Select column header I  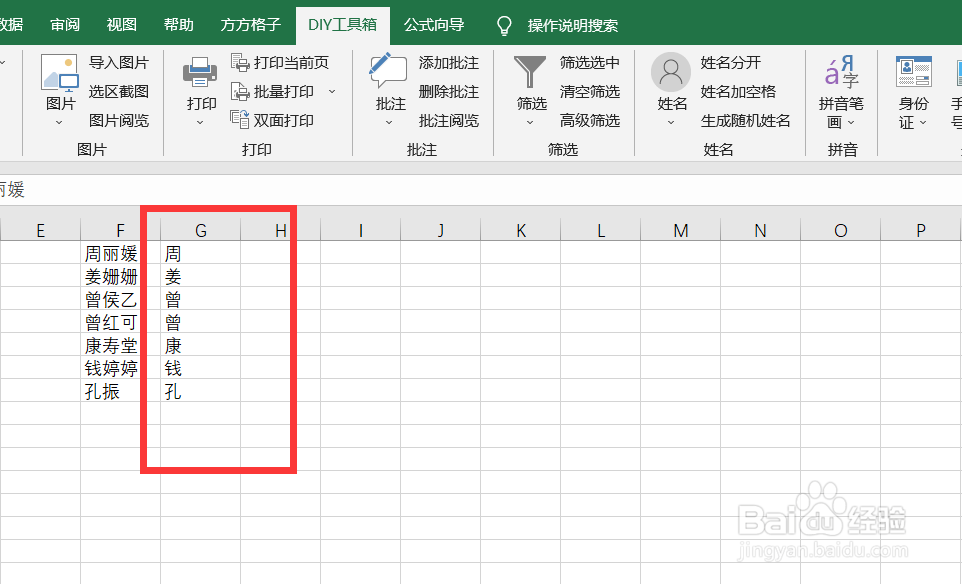361,230
